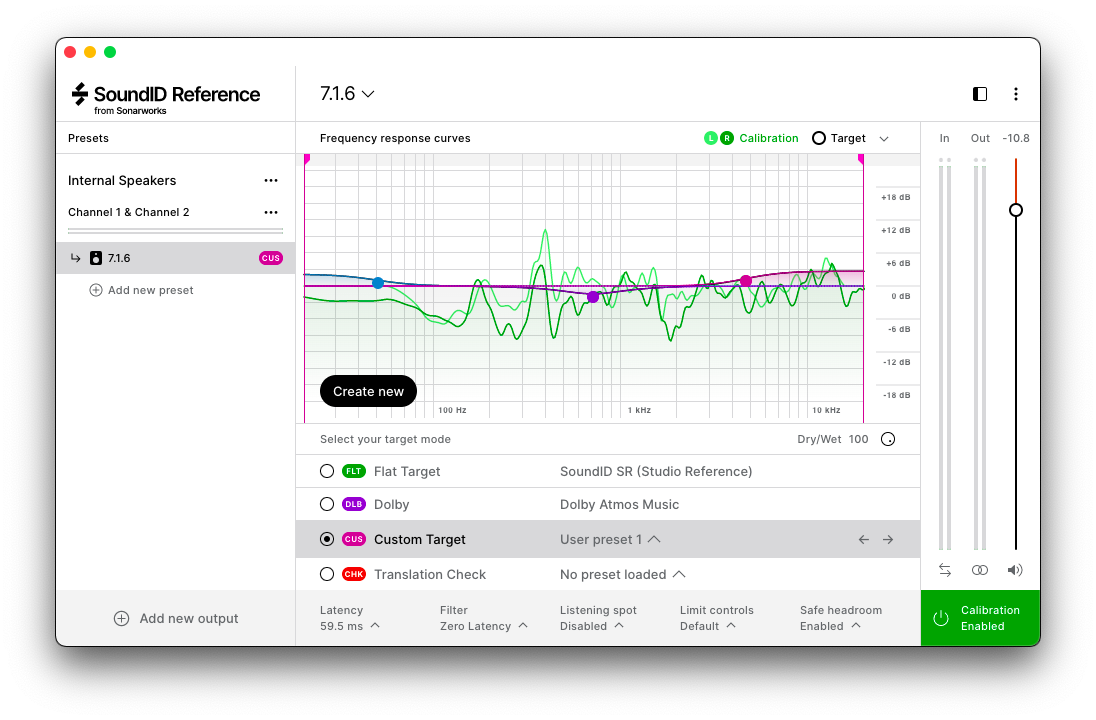Image resolution: width=1096 pixels, height=720 pixels.
Task: Open the three-dot main menu
Action: pyautogui.click(x=1016, y=94)
